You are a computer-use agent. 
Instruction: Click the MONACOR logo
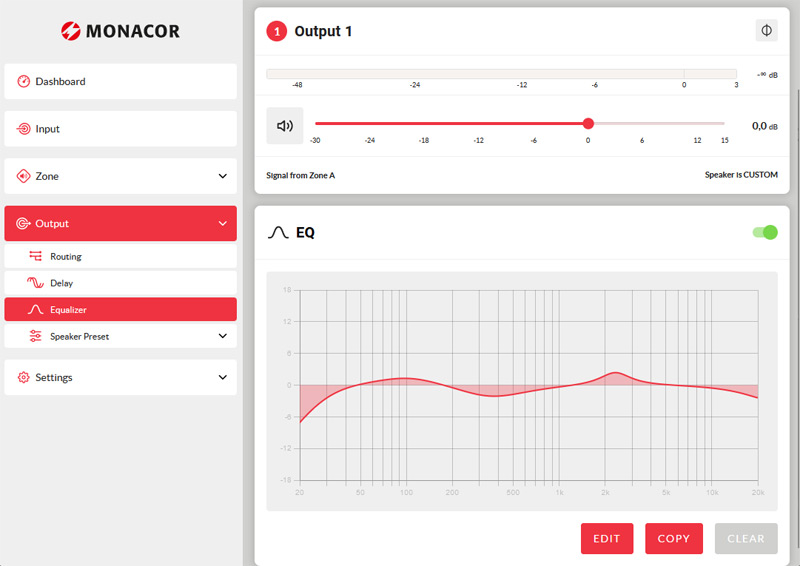coord(120,31)
